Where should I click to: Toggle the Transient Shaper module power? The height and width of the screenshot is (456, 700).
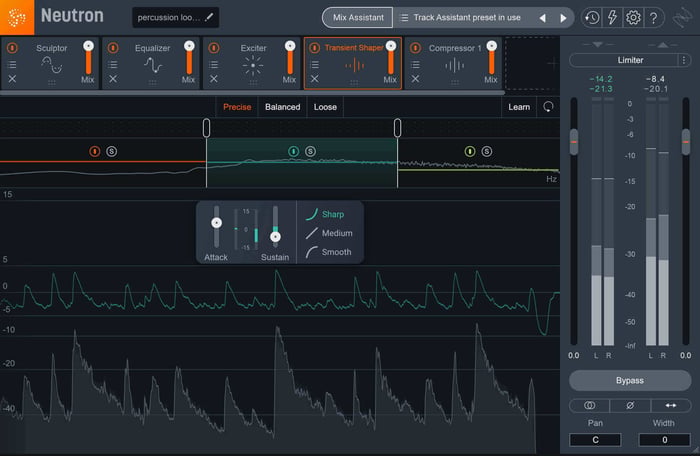314,48
